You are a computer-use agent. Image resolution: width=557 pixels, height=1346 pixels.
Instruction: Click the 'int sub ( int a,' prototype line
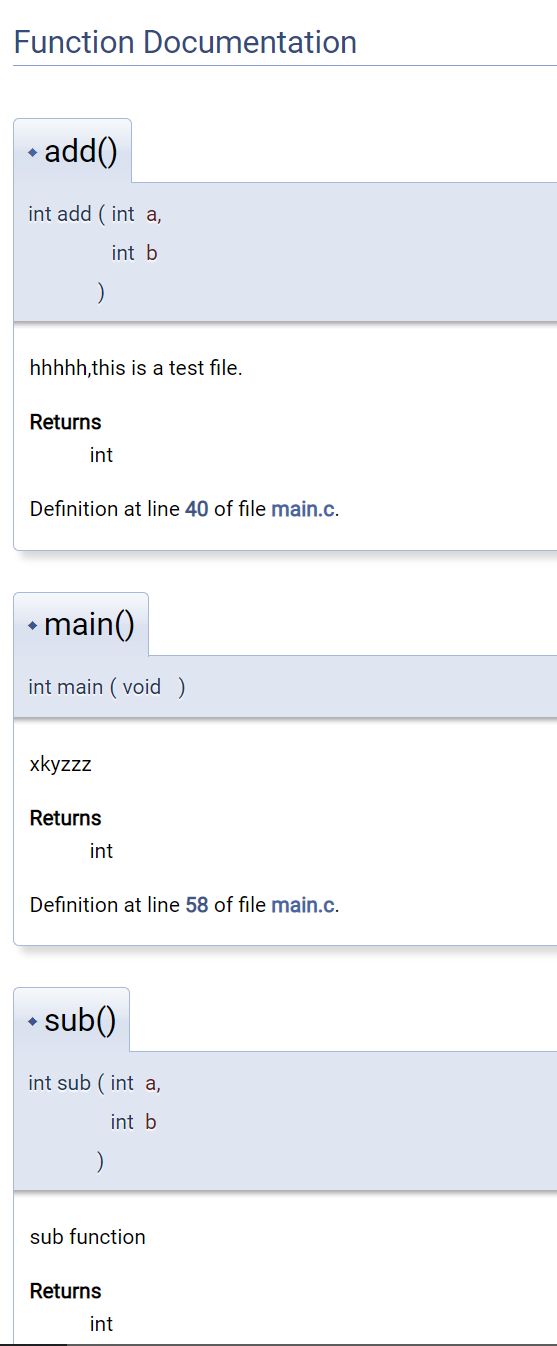[95, 1083]
